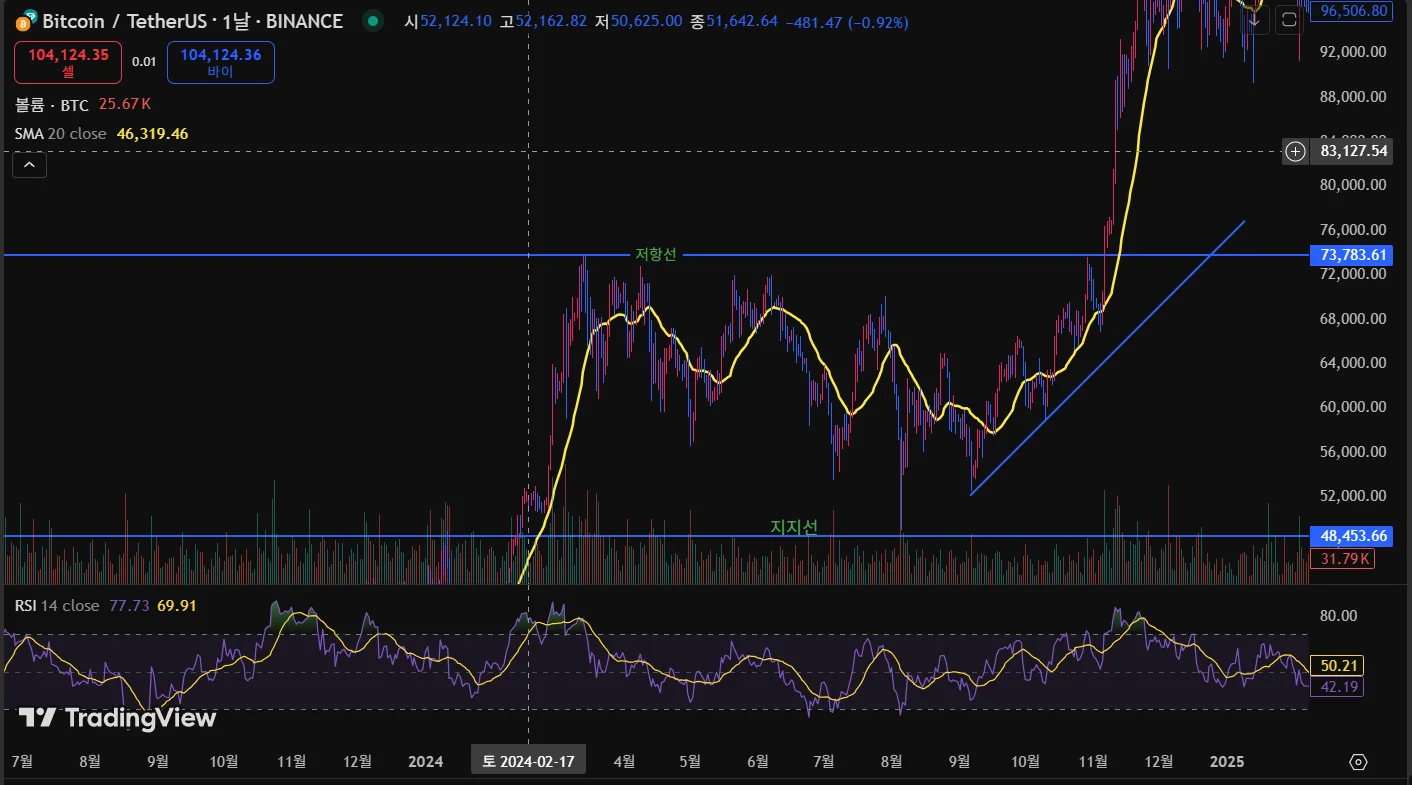Click the 저항선 resistance line label
Viewport: 1412px width, 785px height.
pos(656,255)
